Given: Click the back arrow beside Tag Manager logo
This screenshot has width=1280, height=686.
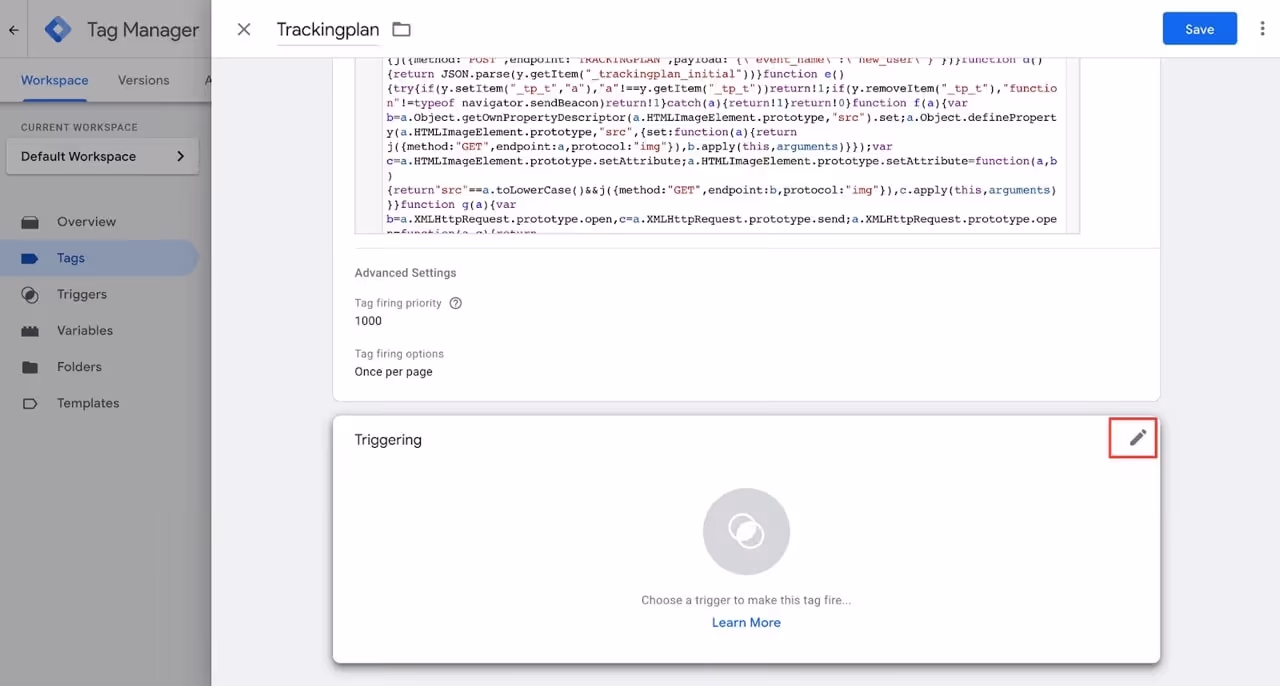Looking at the screenshot, I should coord(14,30).
